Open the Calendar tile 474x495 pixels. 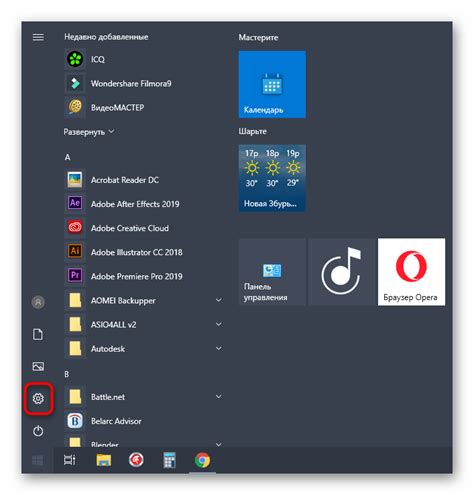(x=272, y=84)
